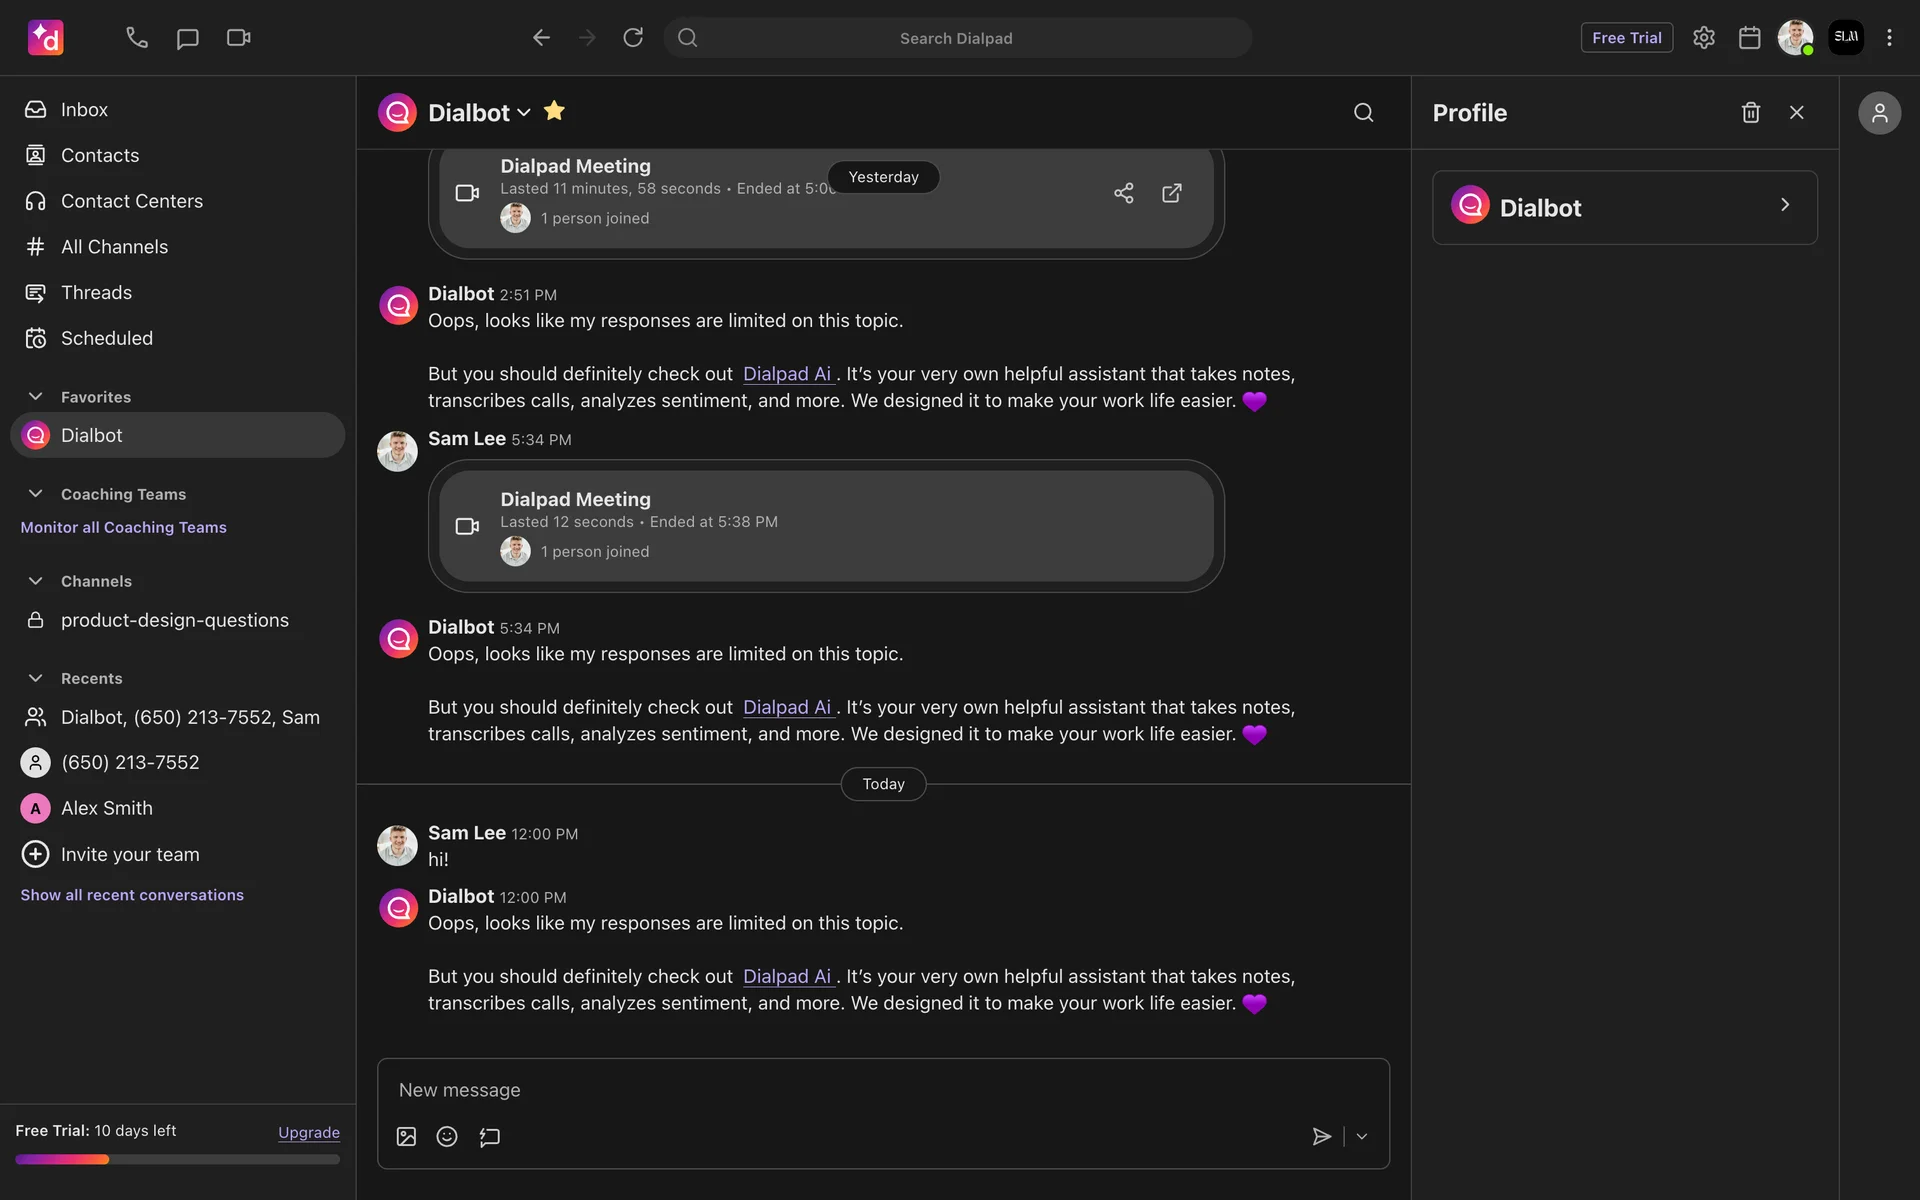
Task: Attach an image to the new message
Action: [406, 1136]
